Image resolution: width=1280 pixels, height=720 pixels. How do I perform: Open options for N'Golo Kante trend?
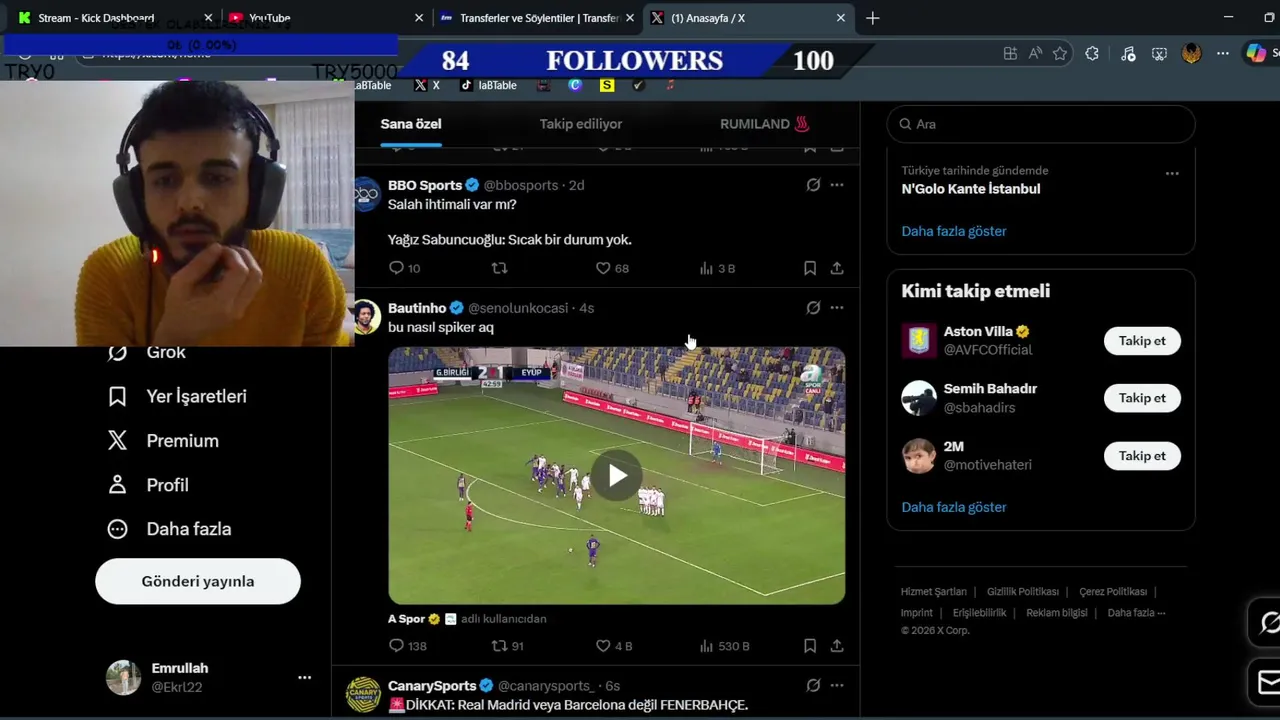point(1172,173)
